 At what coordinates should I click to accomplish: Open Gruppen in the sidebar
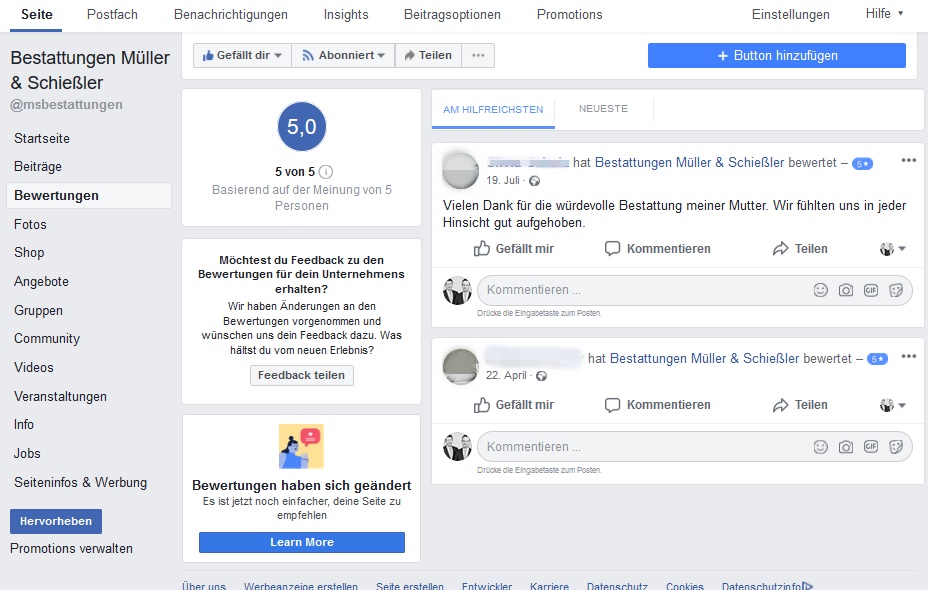[x=38, y=311]
